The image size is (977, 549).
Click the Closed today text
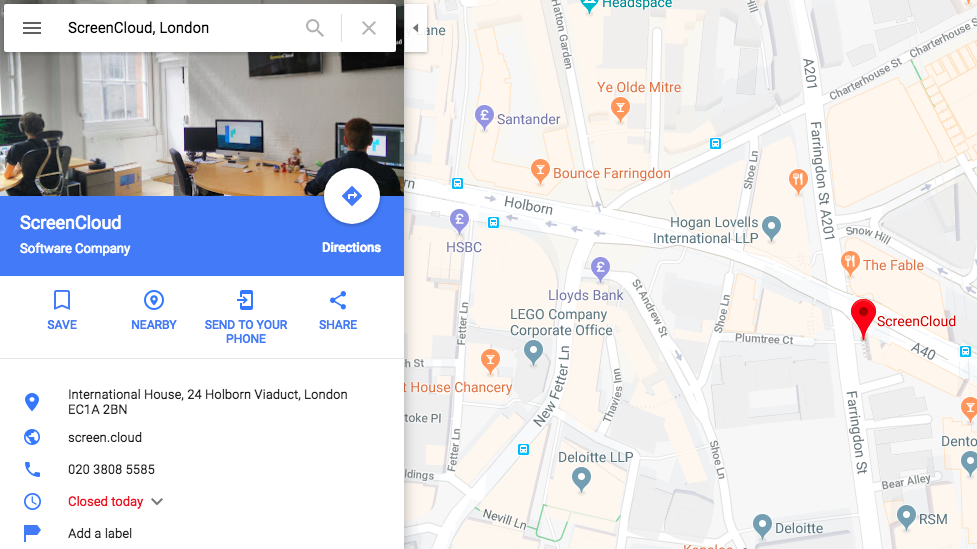pyautogui.click(x=105, y=501)
